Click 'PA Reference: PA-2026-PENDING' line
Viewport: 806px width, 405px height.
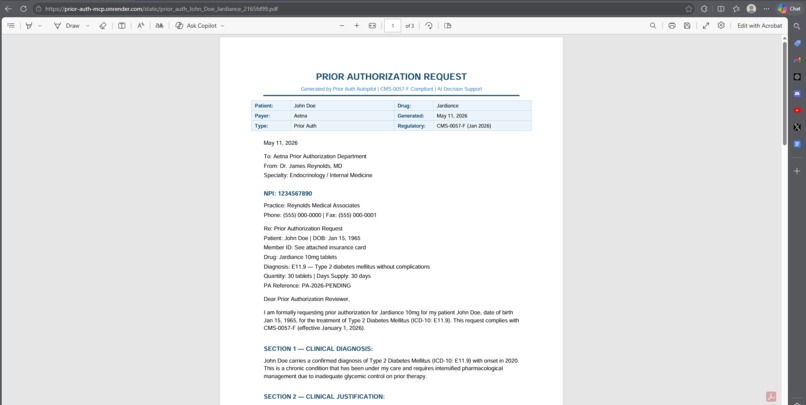pos(307,286)
